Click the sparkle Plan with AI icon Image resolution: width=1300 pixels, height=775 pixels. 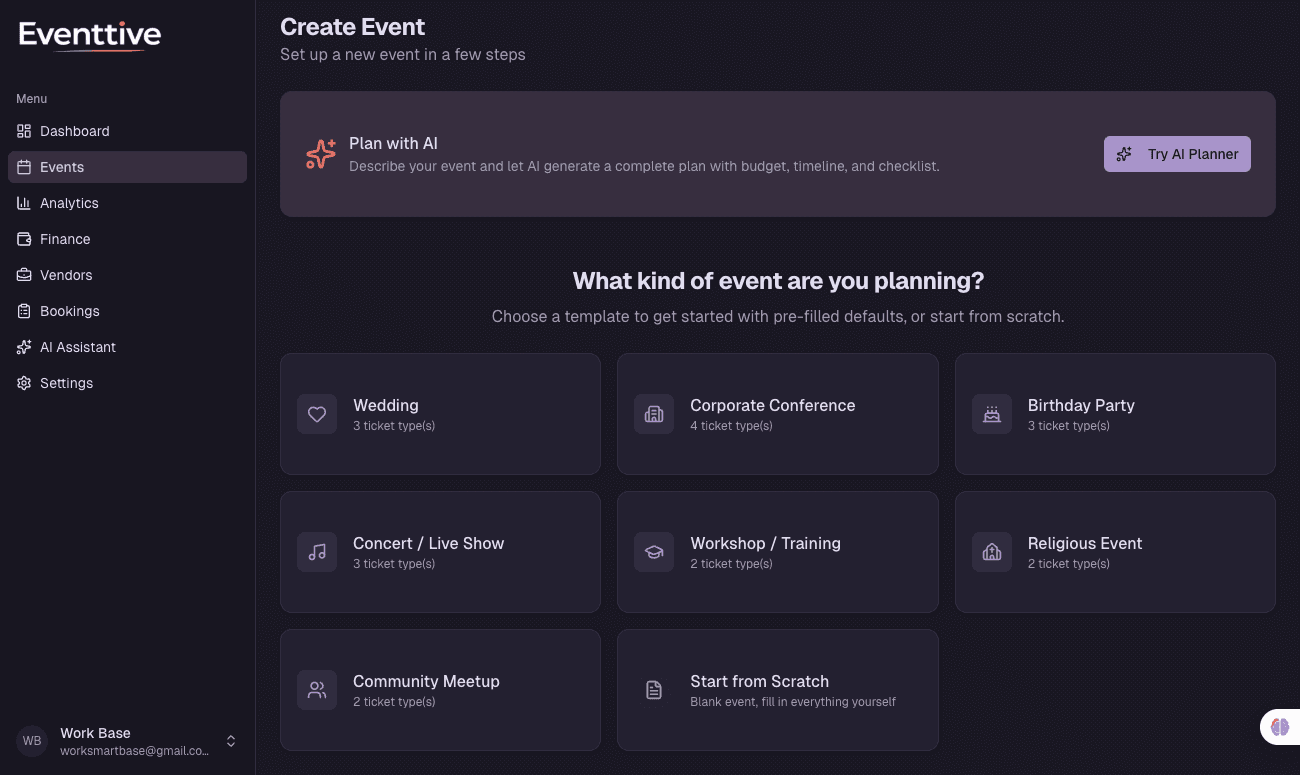point(321,154)
